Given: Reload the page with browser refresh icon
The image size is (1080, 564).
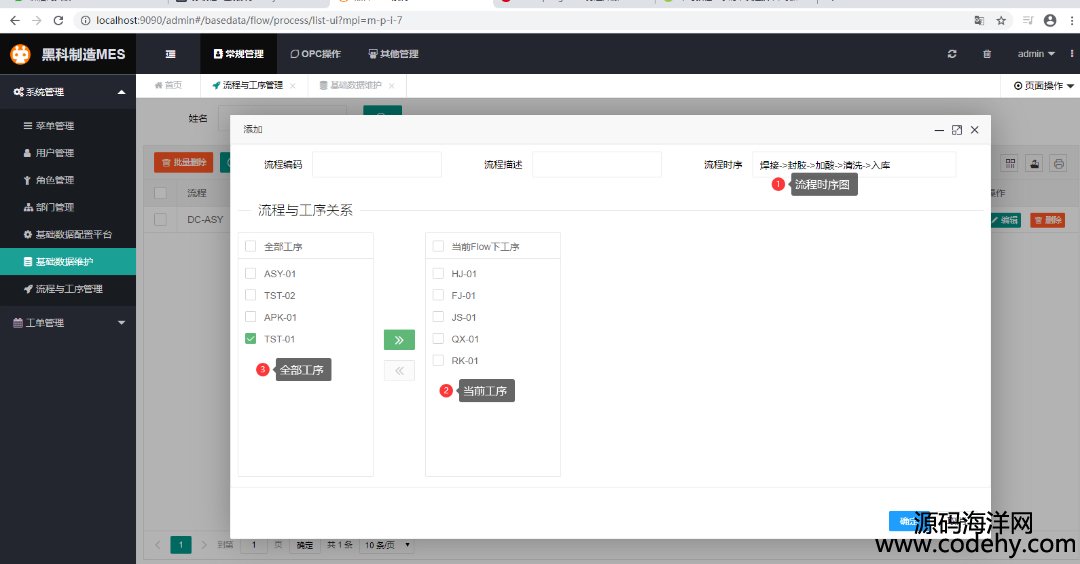Looking at the screenshot, I should click(x=59, y=21).
